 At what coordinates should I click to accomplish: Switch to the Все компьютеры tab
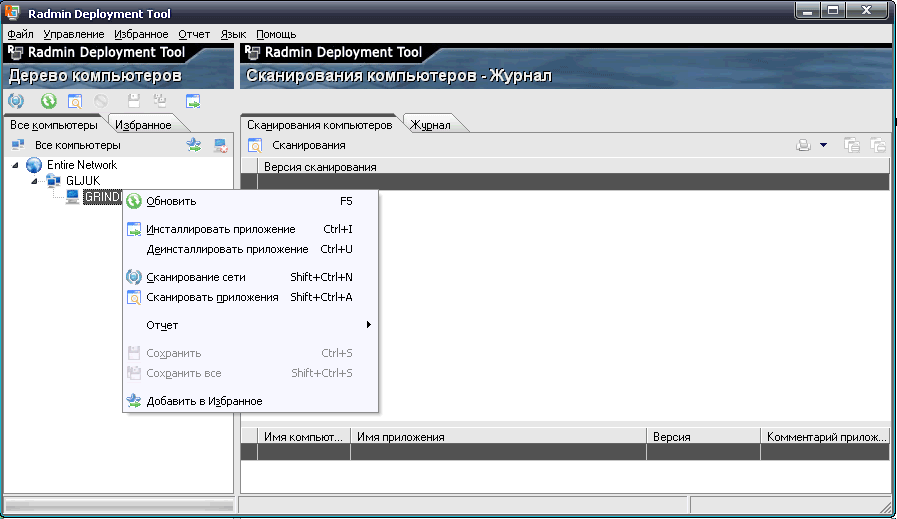point(54,125)
